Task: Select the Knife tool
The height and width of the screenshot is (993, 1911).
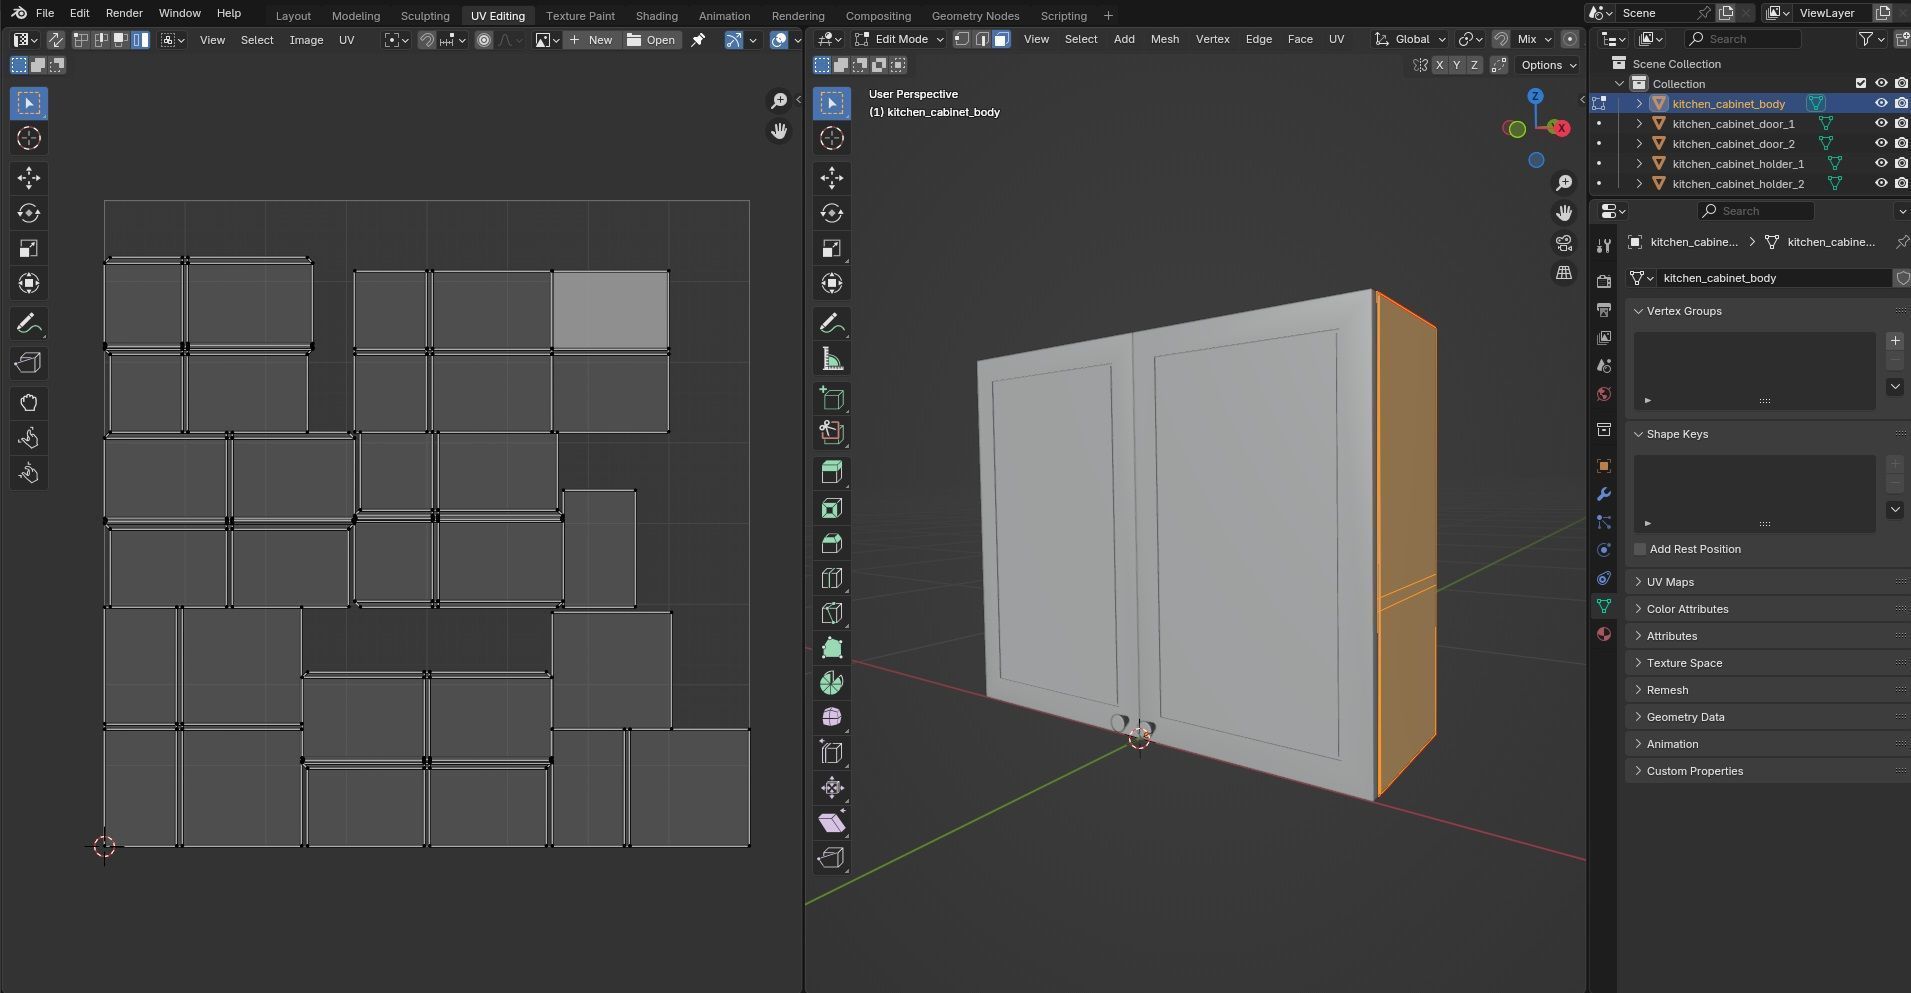Action: pyautogui.click(x=832, y=613)
